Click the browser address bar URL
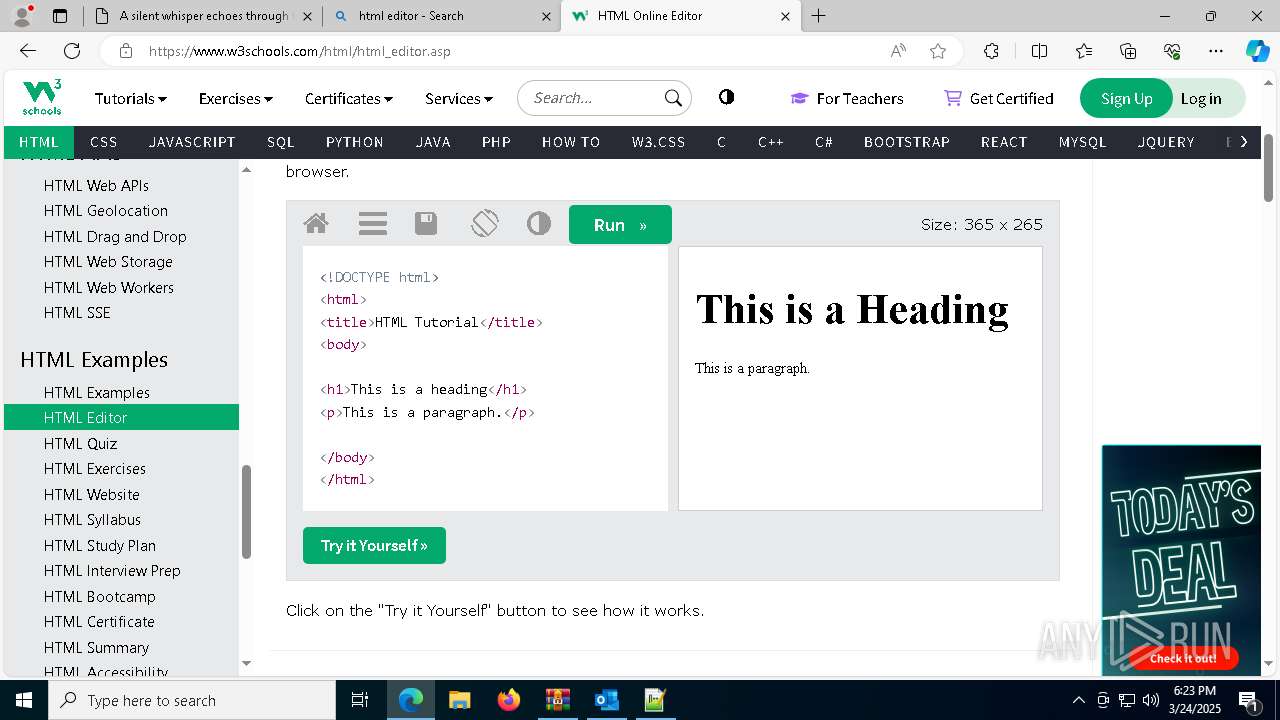Image resolution: width=1280 pixels, height=720 pixels. [x=300, y=51]
